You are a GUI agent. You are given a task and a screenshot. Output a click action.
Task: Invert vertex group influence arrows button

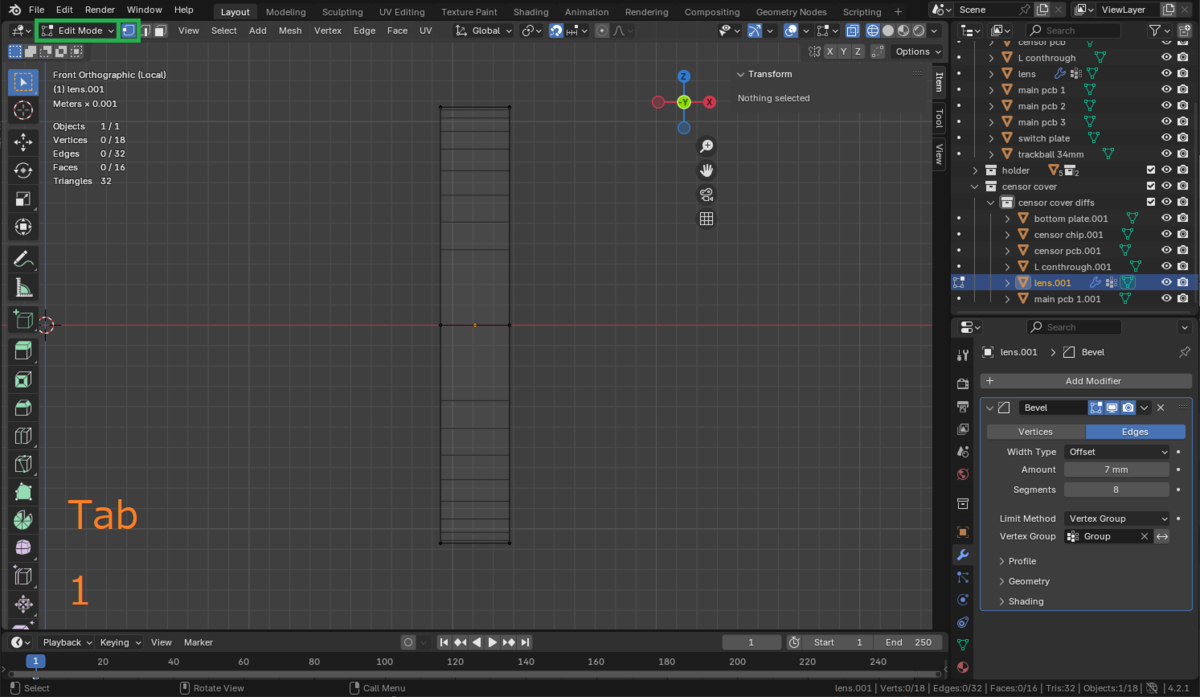click(x=1162, y=536)
